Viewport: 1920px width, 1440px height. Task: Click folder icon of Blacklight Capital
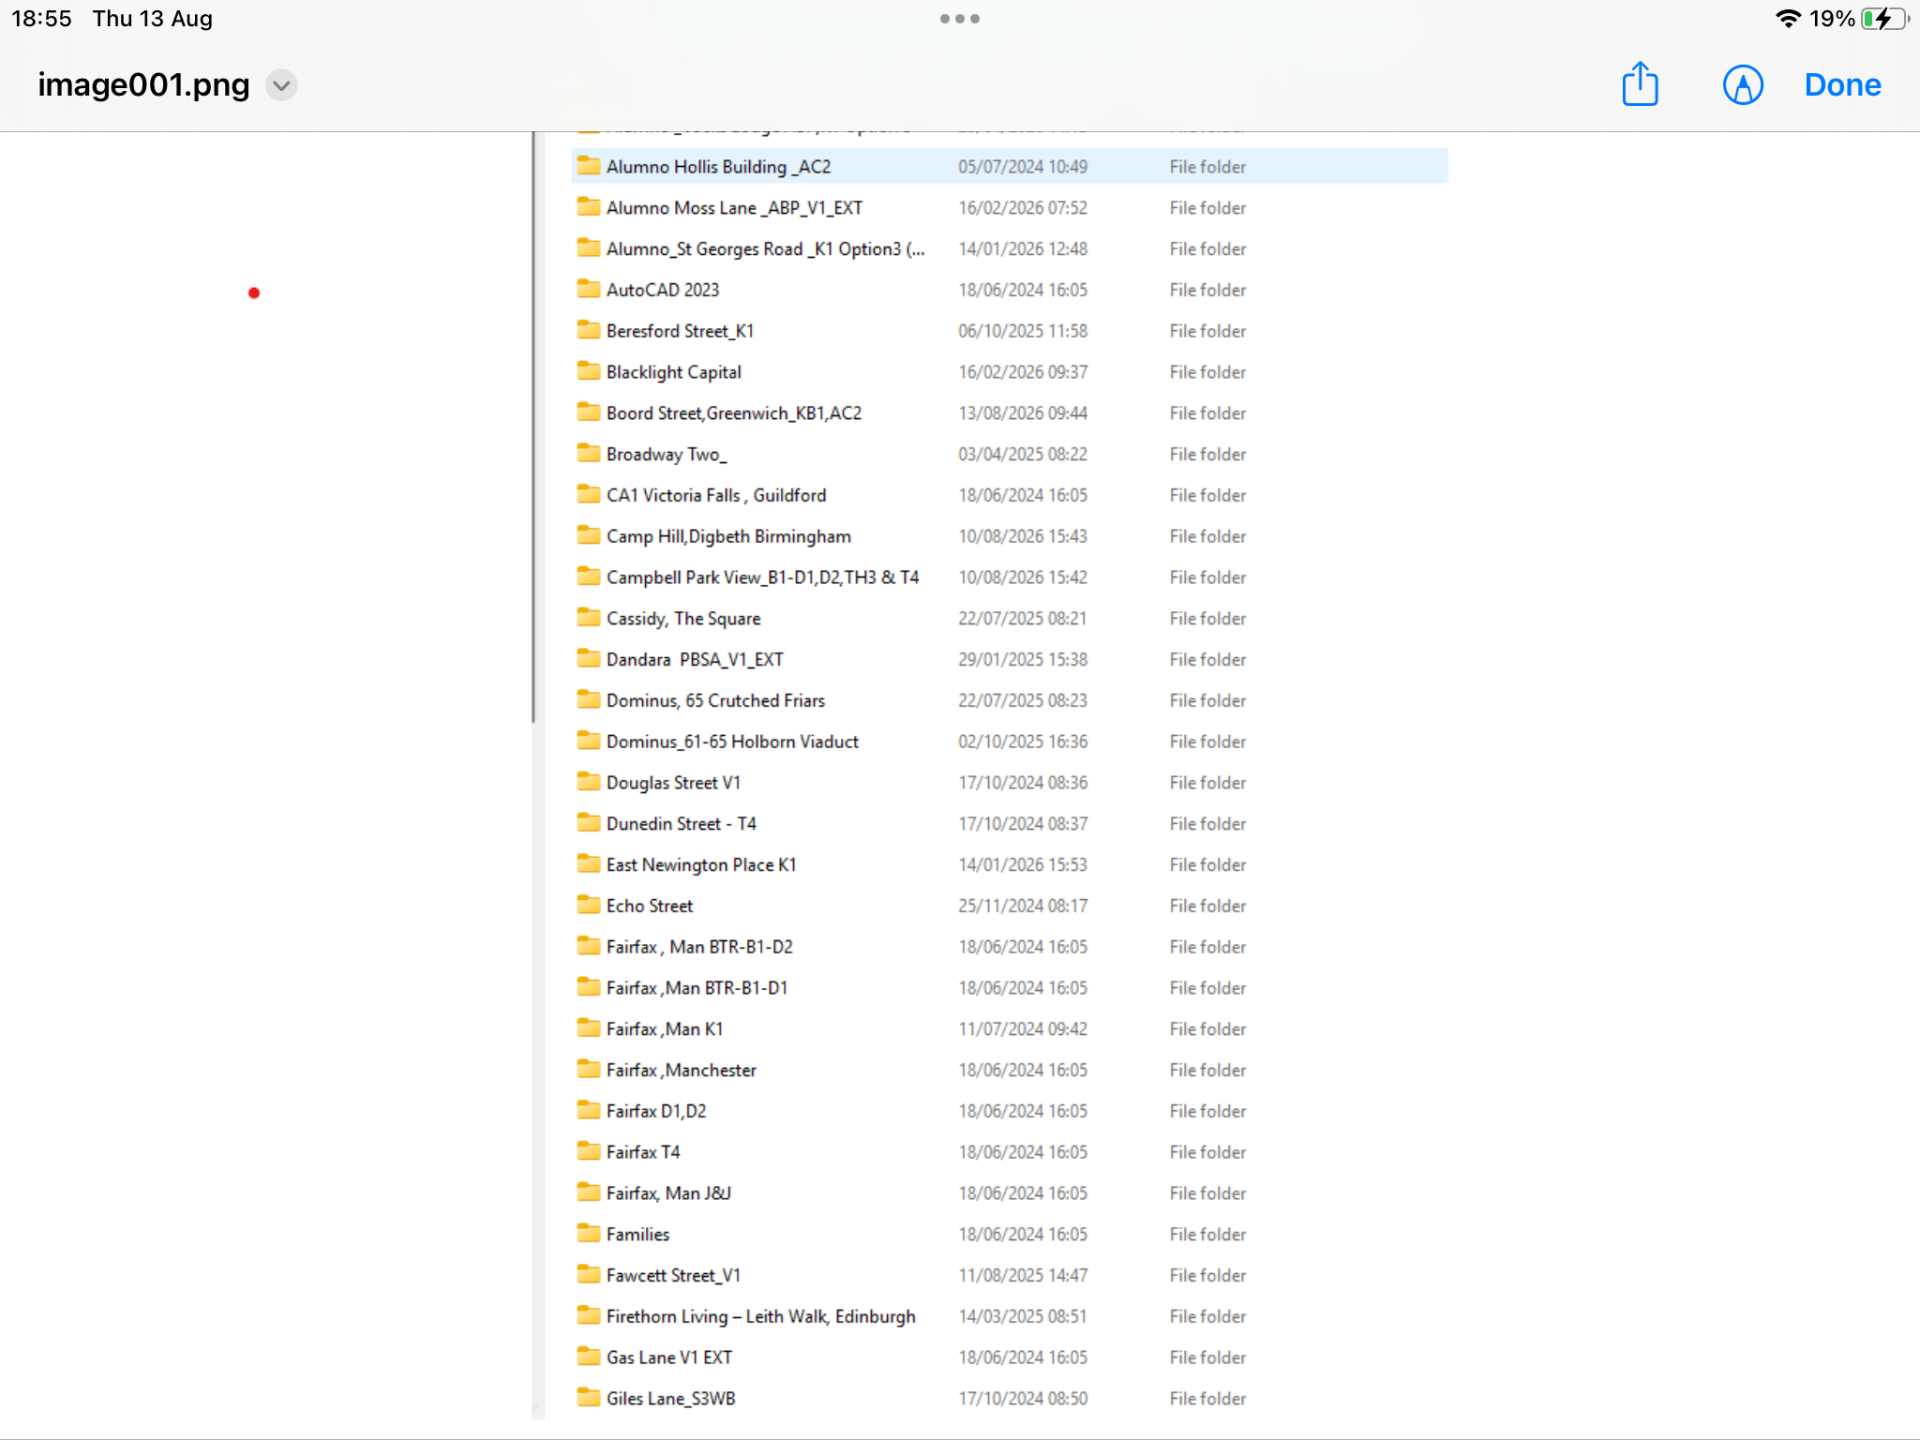[589, 371]
